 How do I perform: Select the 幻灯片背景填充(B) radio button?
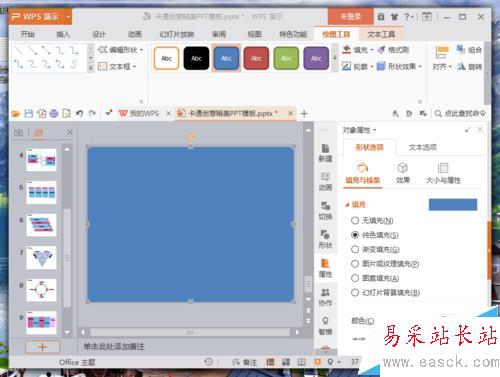pyautogui.click(x=355, y=293)
